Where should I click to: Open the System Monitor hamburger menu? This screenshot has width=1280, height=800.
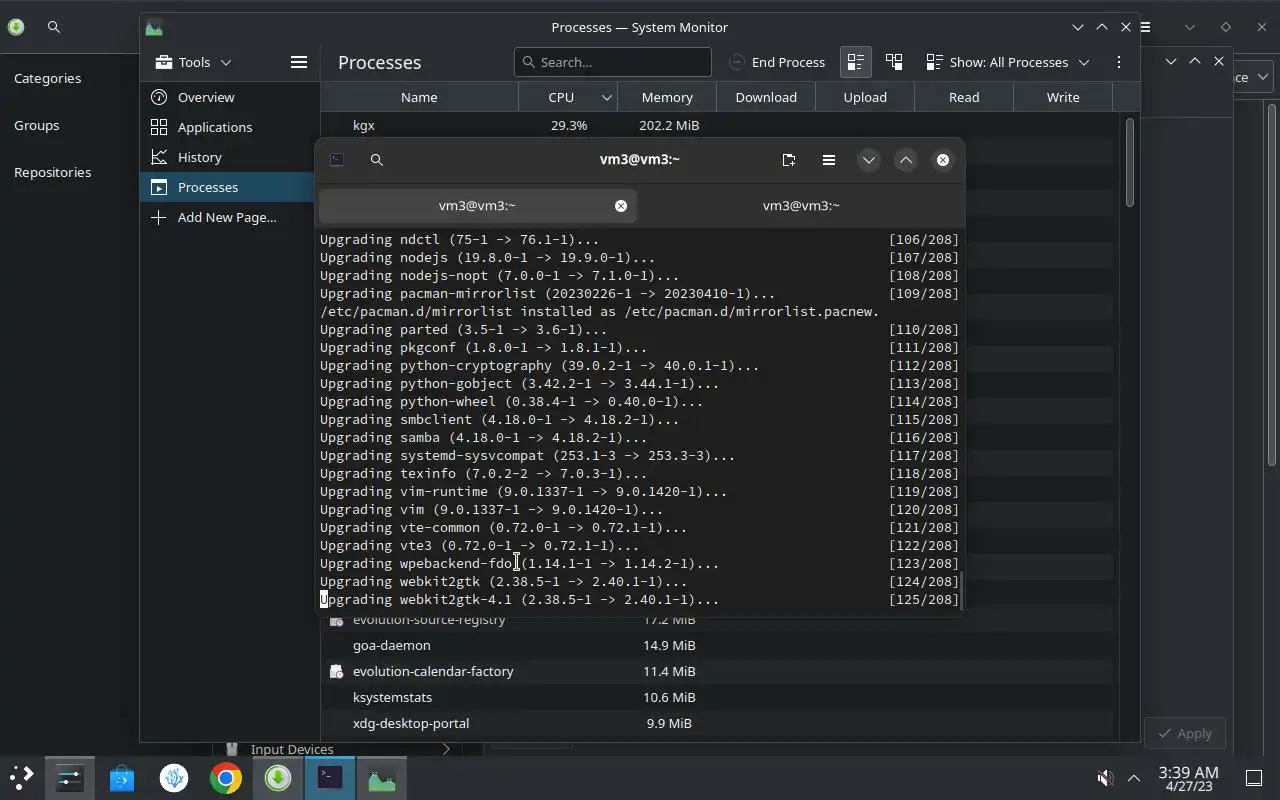click(x=298, y=62)
